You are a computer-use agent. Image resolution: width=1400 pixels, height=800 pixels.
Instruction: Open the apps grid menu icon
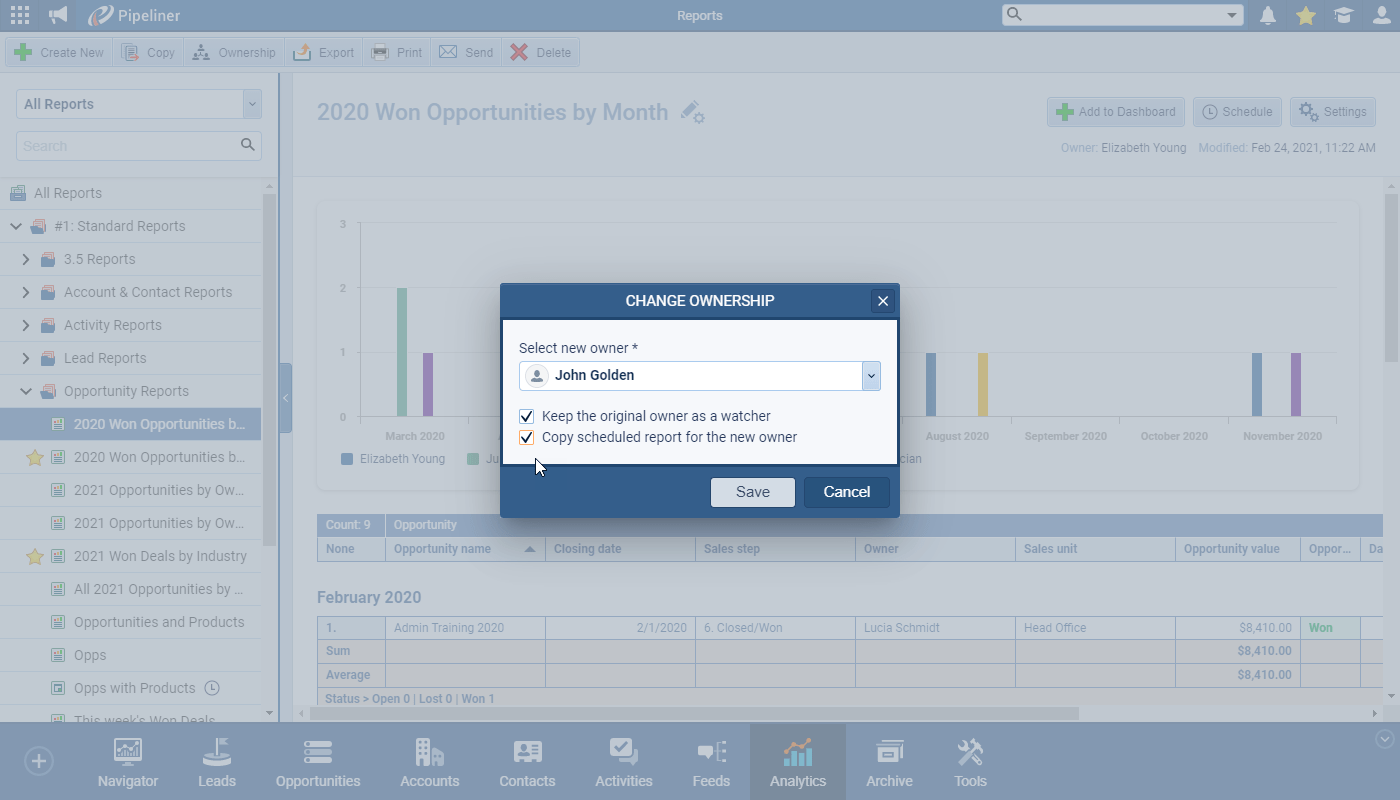tap(19, 15)
